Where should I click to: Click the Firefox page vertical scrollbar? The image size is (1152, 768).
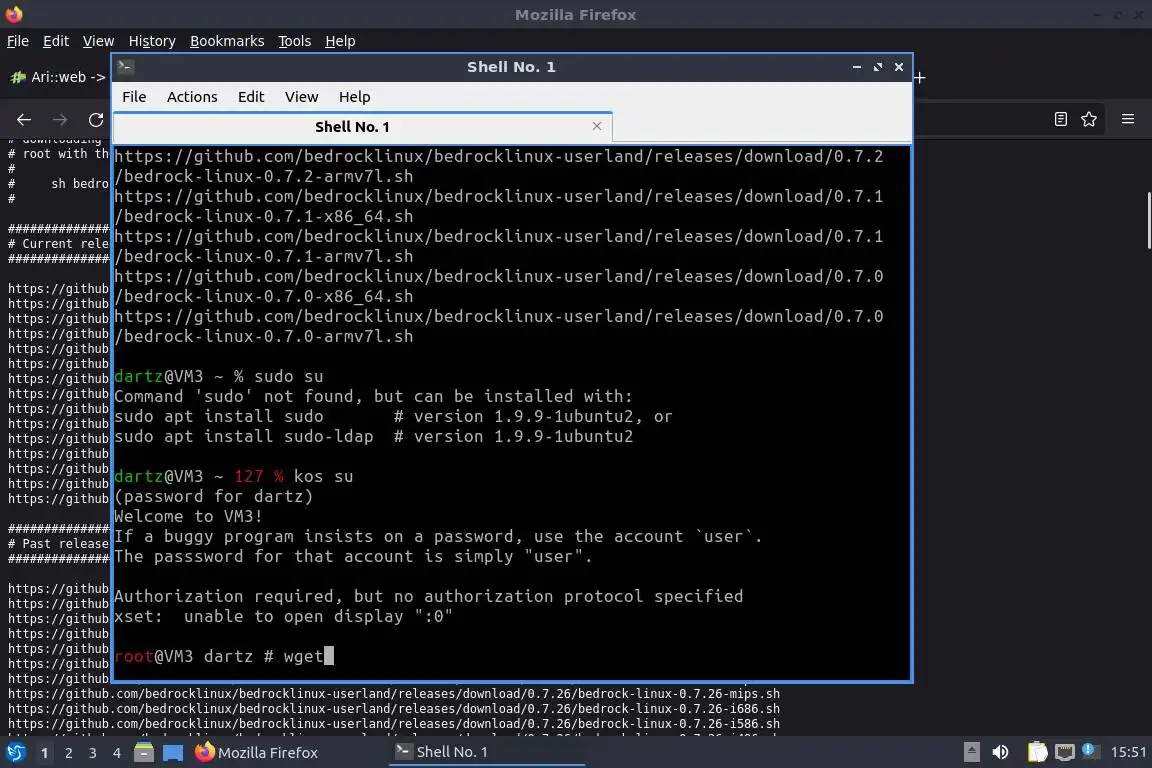coord(1148,220)
